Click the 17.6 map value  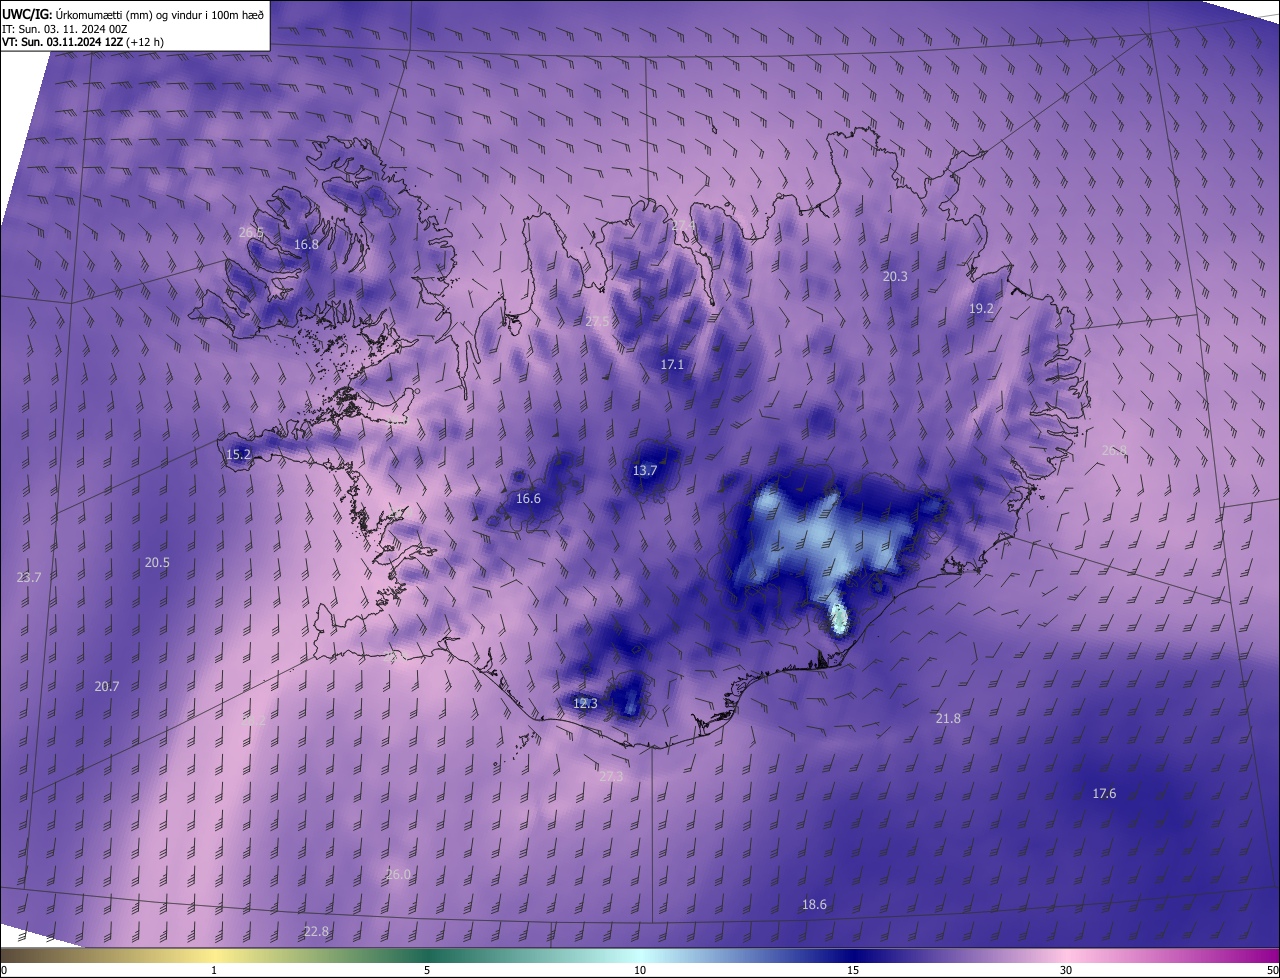tap(1104, 794)
